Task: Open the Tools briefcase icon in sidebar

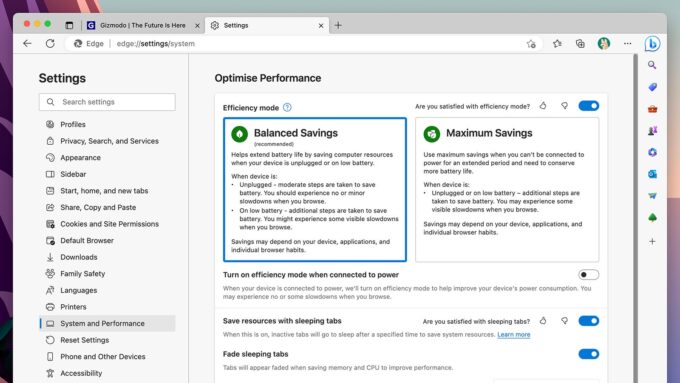Action: click(x=652, y=108)
